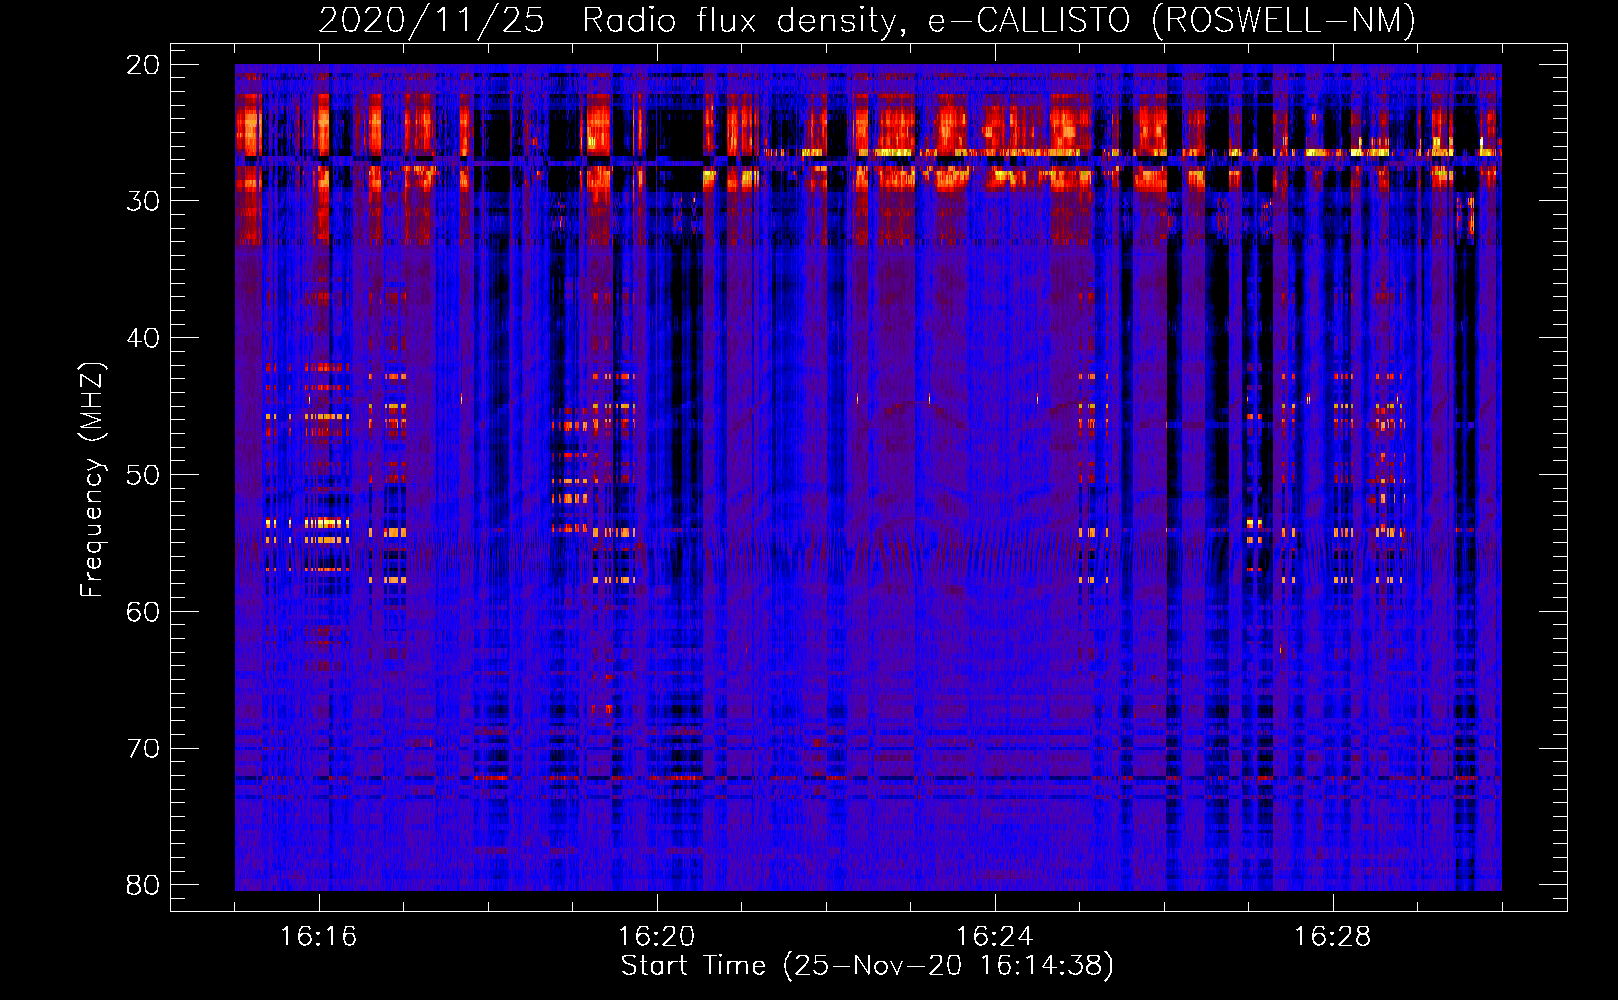Click the 'Start Time (25-Nov-20 16:14:38)' axis label
The height and width of the screenshot is (1000, 1618).
click(867, 966)
